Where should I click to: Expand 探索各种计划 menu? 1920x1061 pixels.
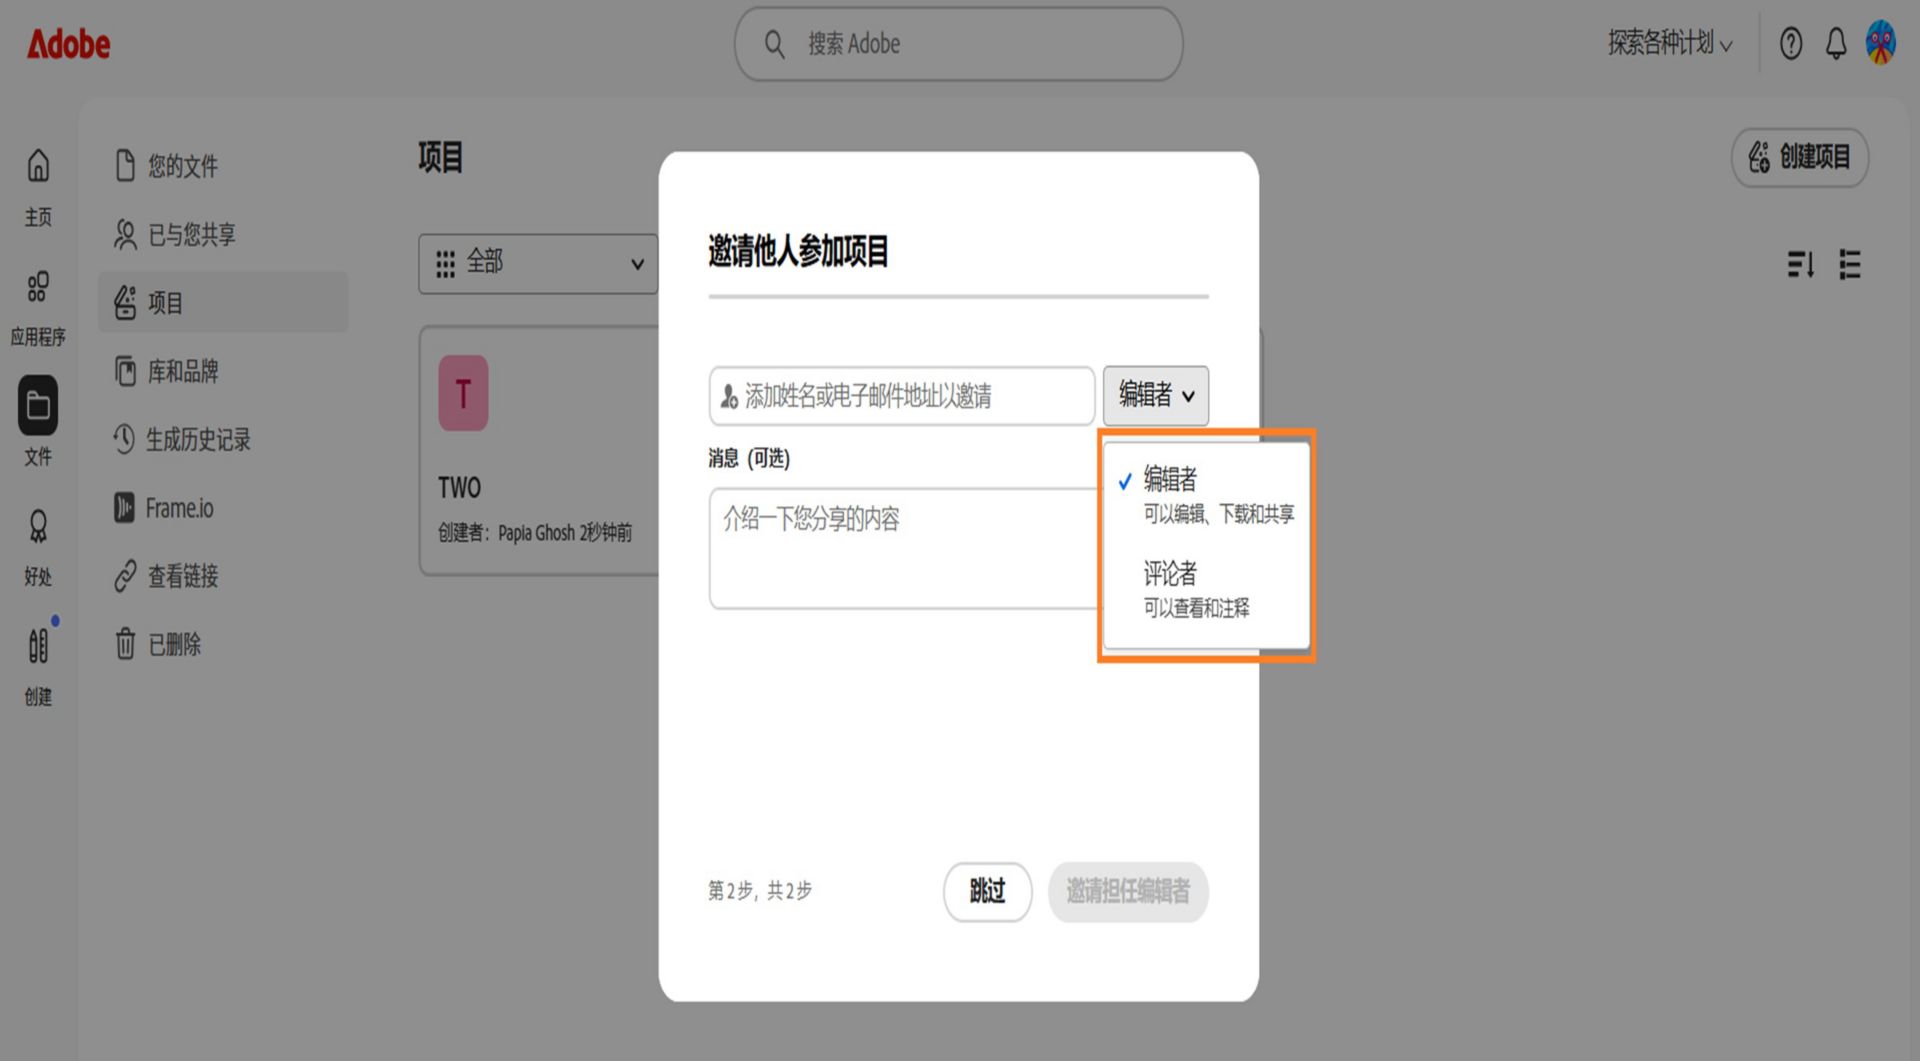tap(1669, 43)
